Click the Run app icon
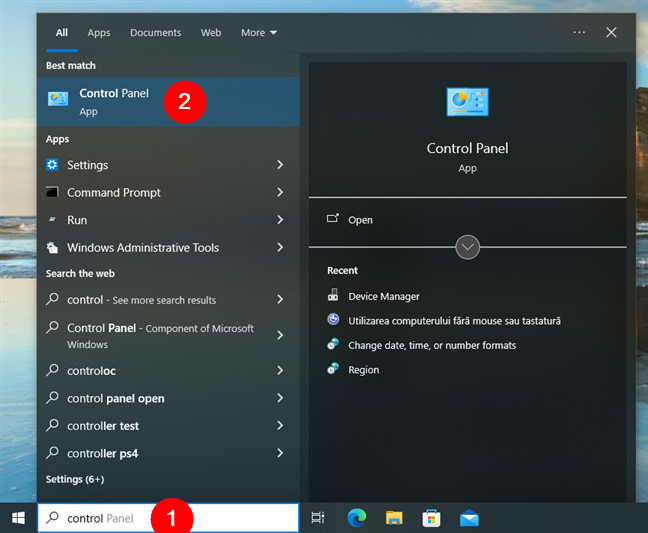The image size is (648, 533). click(x=52, y=219)
